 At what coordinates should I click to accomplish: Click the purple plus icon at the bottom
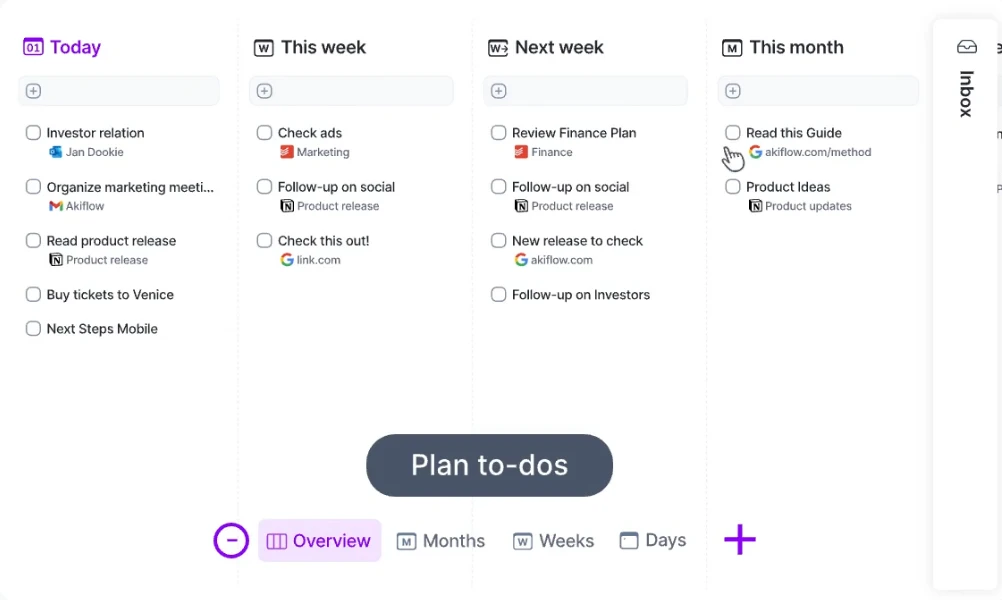pyautogui.click(x=740, y=540)
